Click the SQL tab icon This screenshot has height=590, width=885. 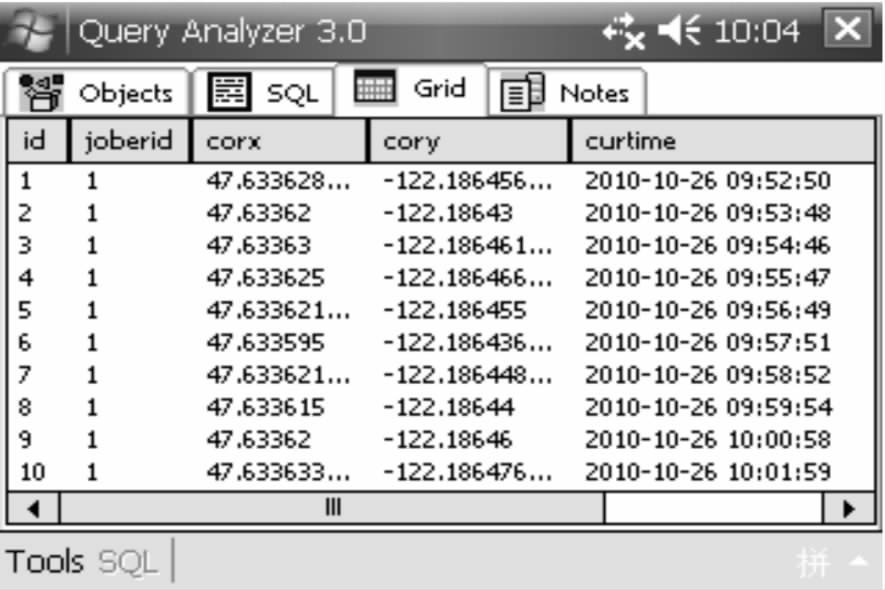point(229,91)
